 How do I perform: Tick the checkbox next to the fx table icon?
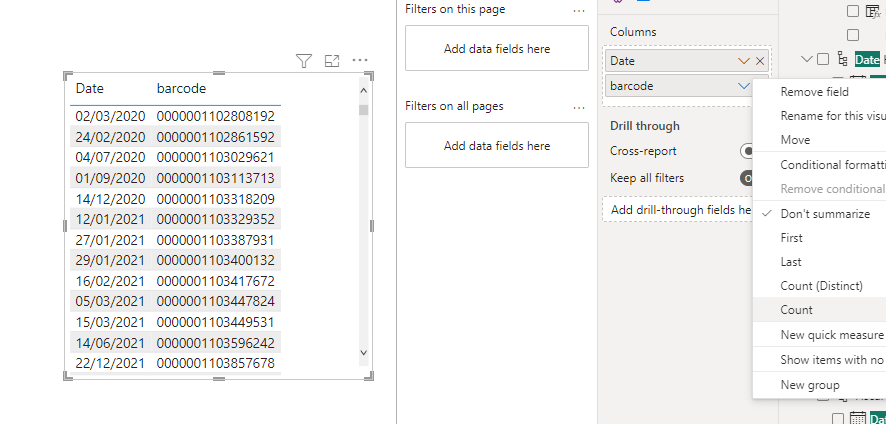point(853,11)
